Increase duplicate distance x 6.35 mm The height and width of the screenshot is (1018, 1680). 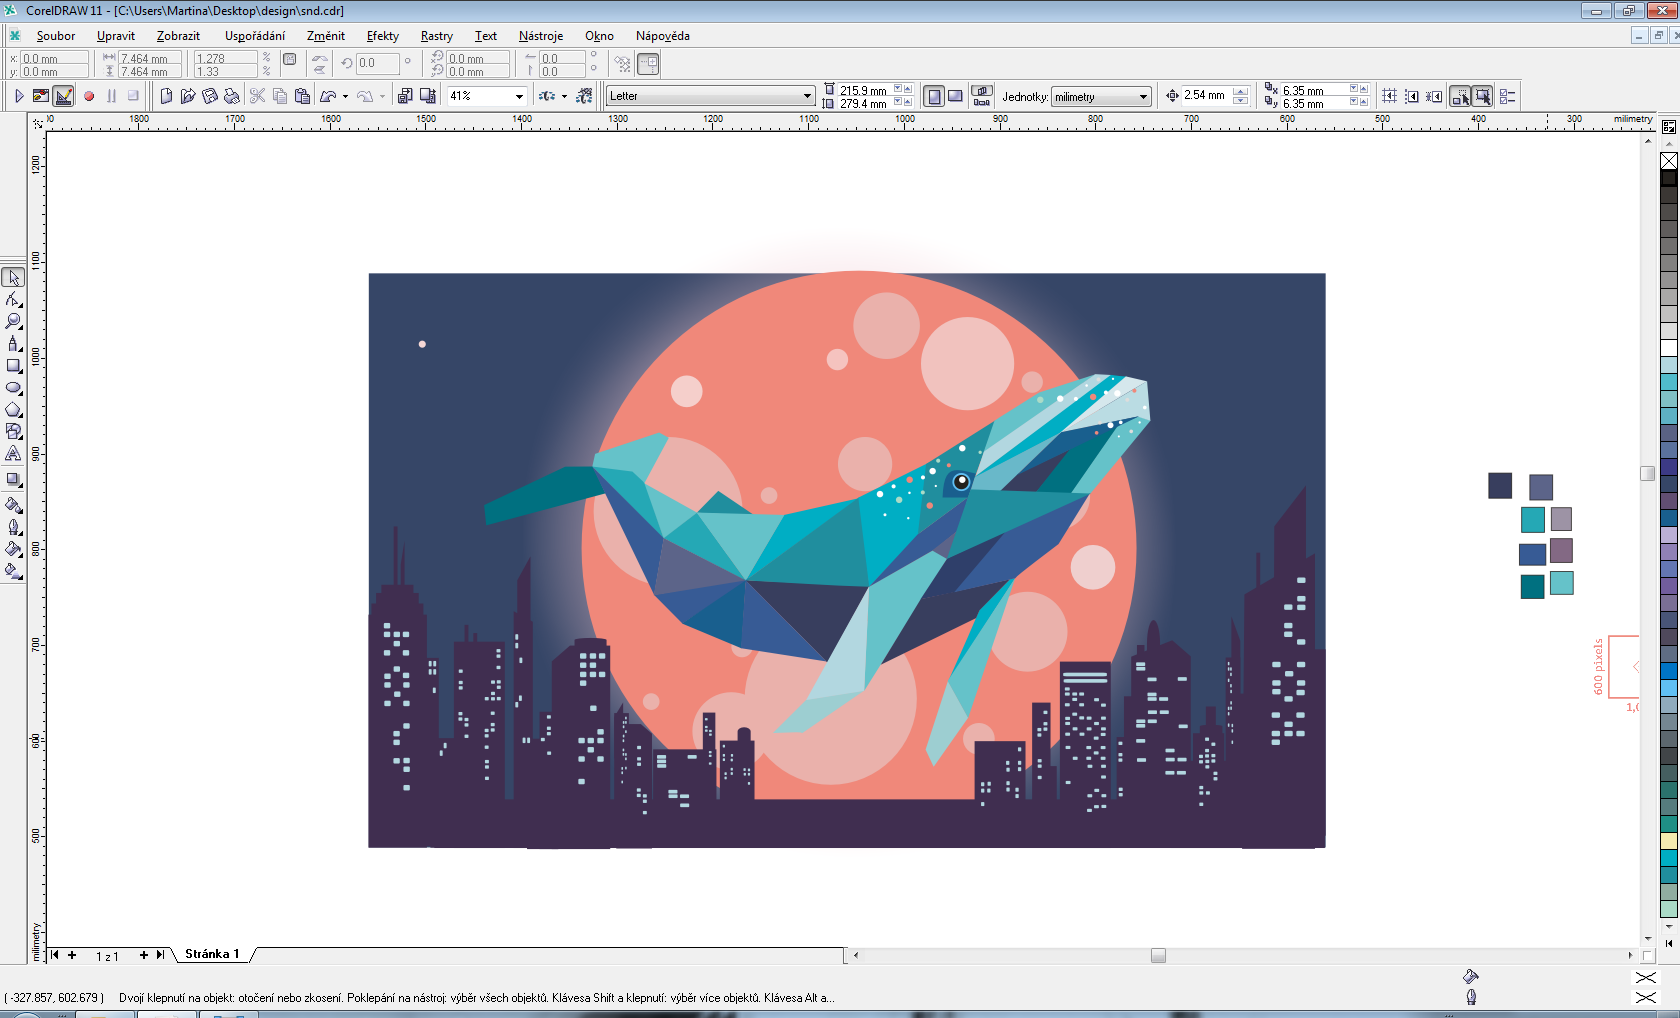(x=1364, y=89)
